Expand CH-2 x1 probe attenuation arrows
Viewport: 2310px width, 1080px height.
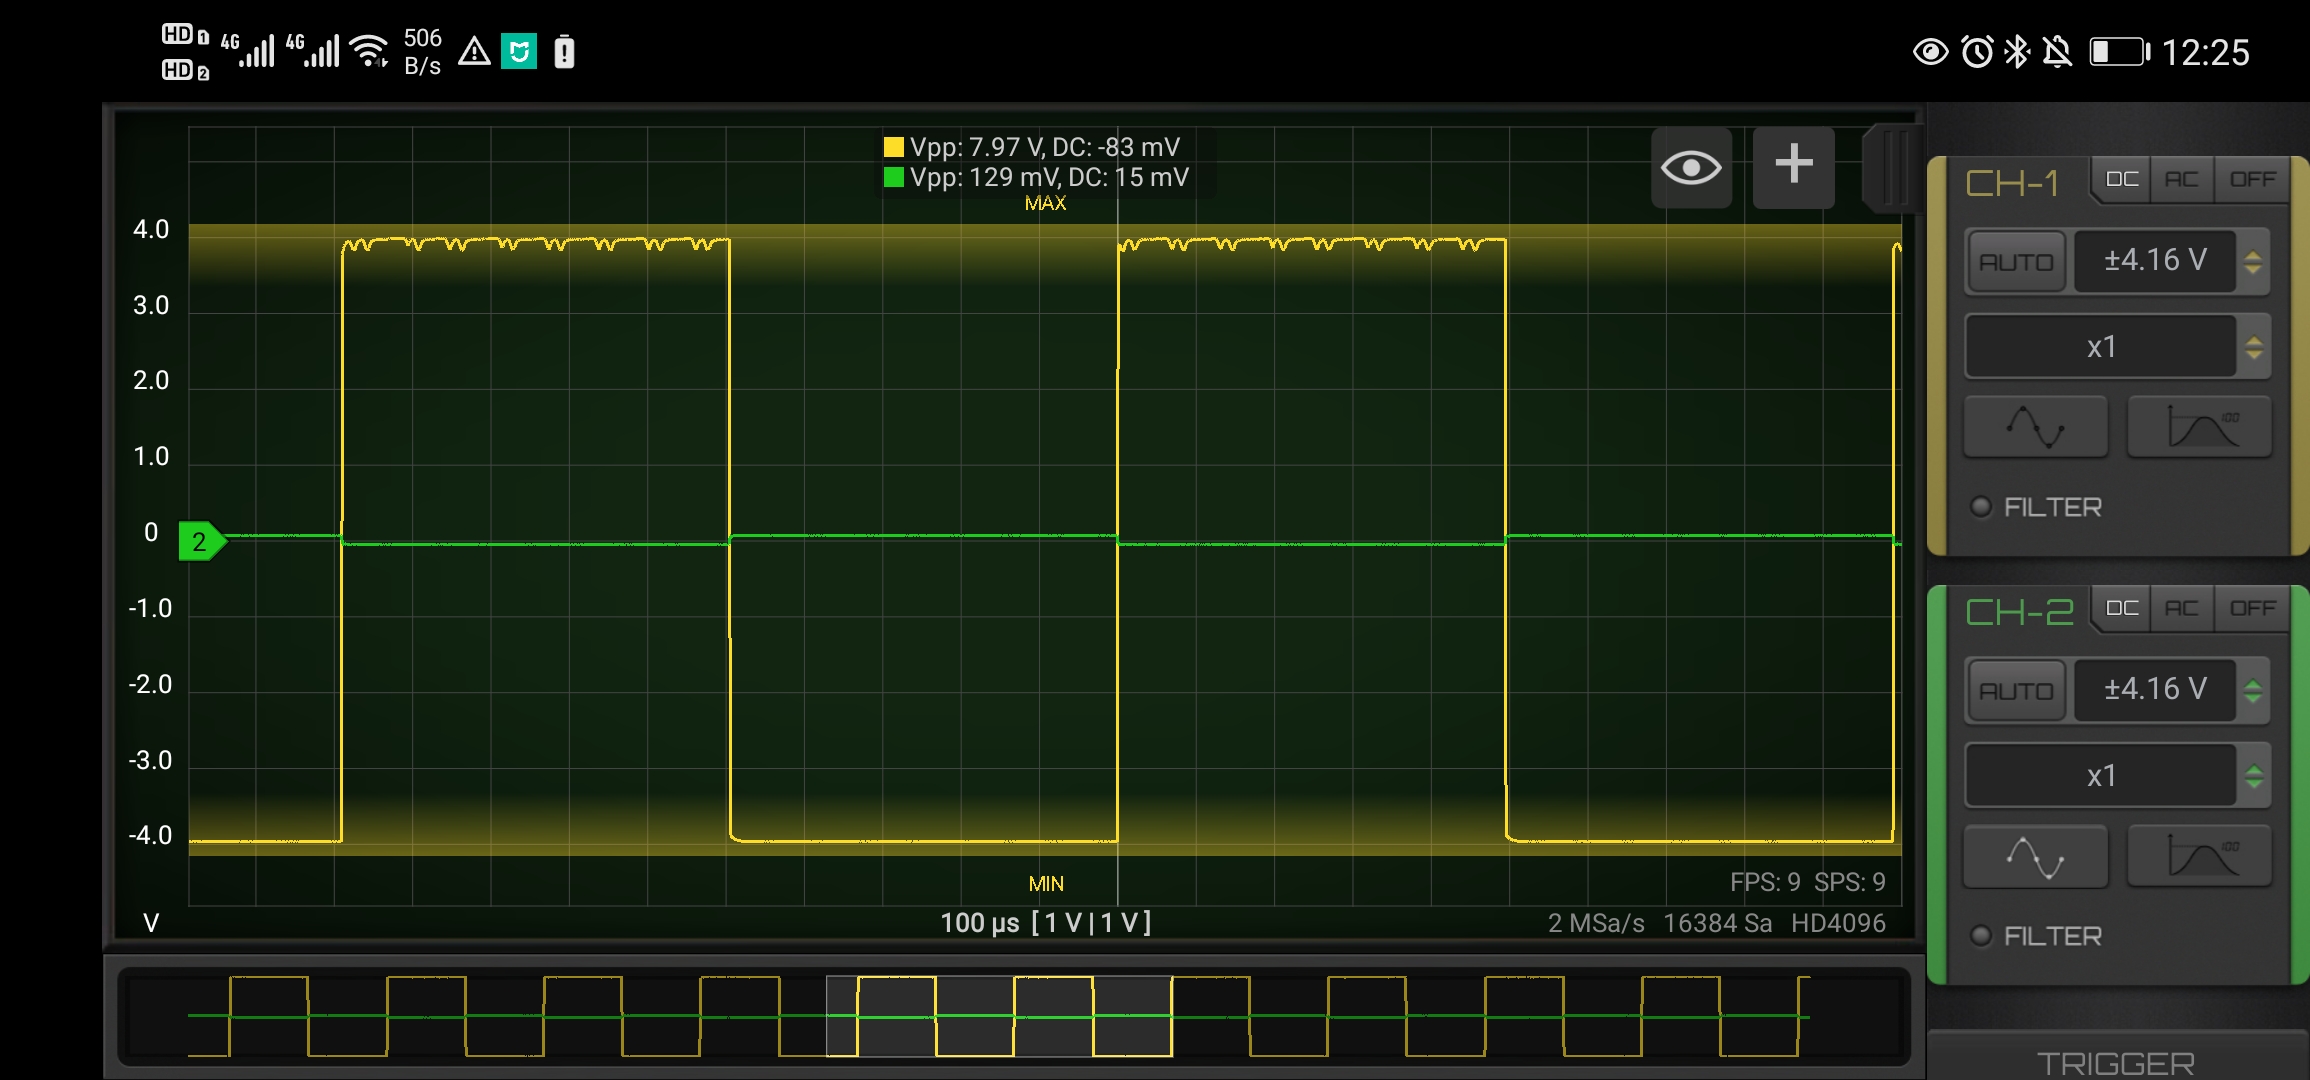click(x=2253, y=777)
